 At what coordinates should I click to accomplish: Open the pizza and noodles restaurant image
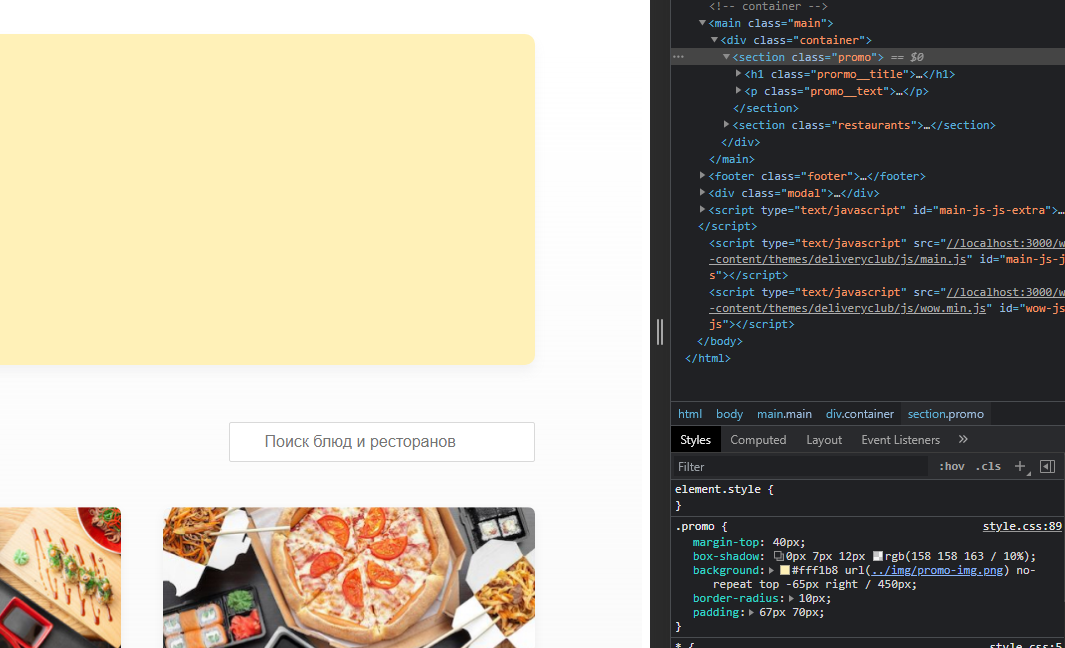coord(348,577)
